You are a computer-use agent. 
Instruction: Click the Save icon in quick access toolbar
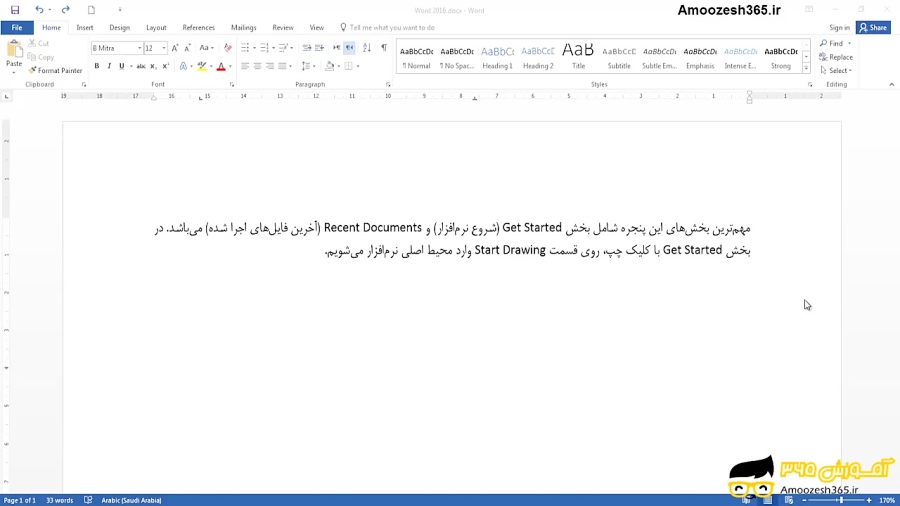click(x=15, y=10)
